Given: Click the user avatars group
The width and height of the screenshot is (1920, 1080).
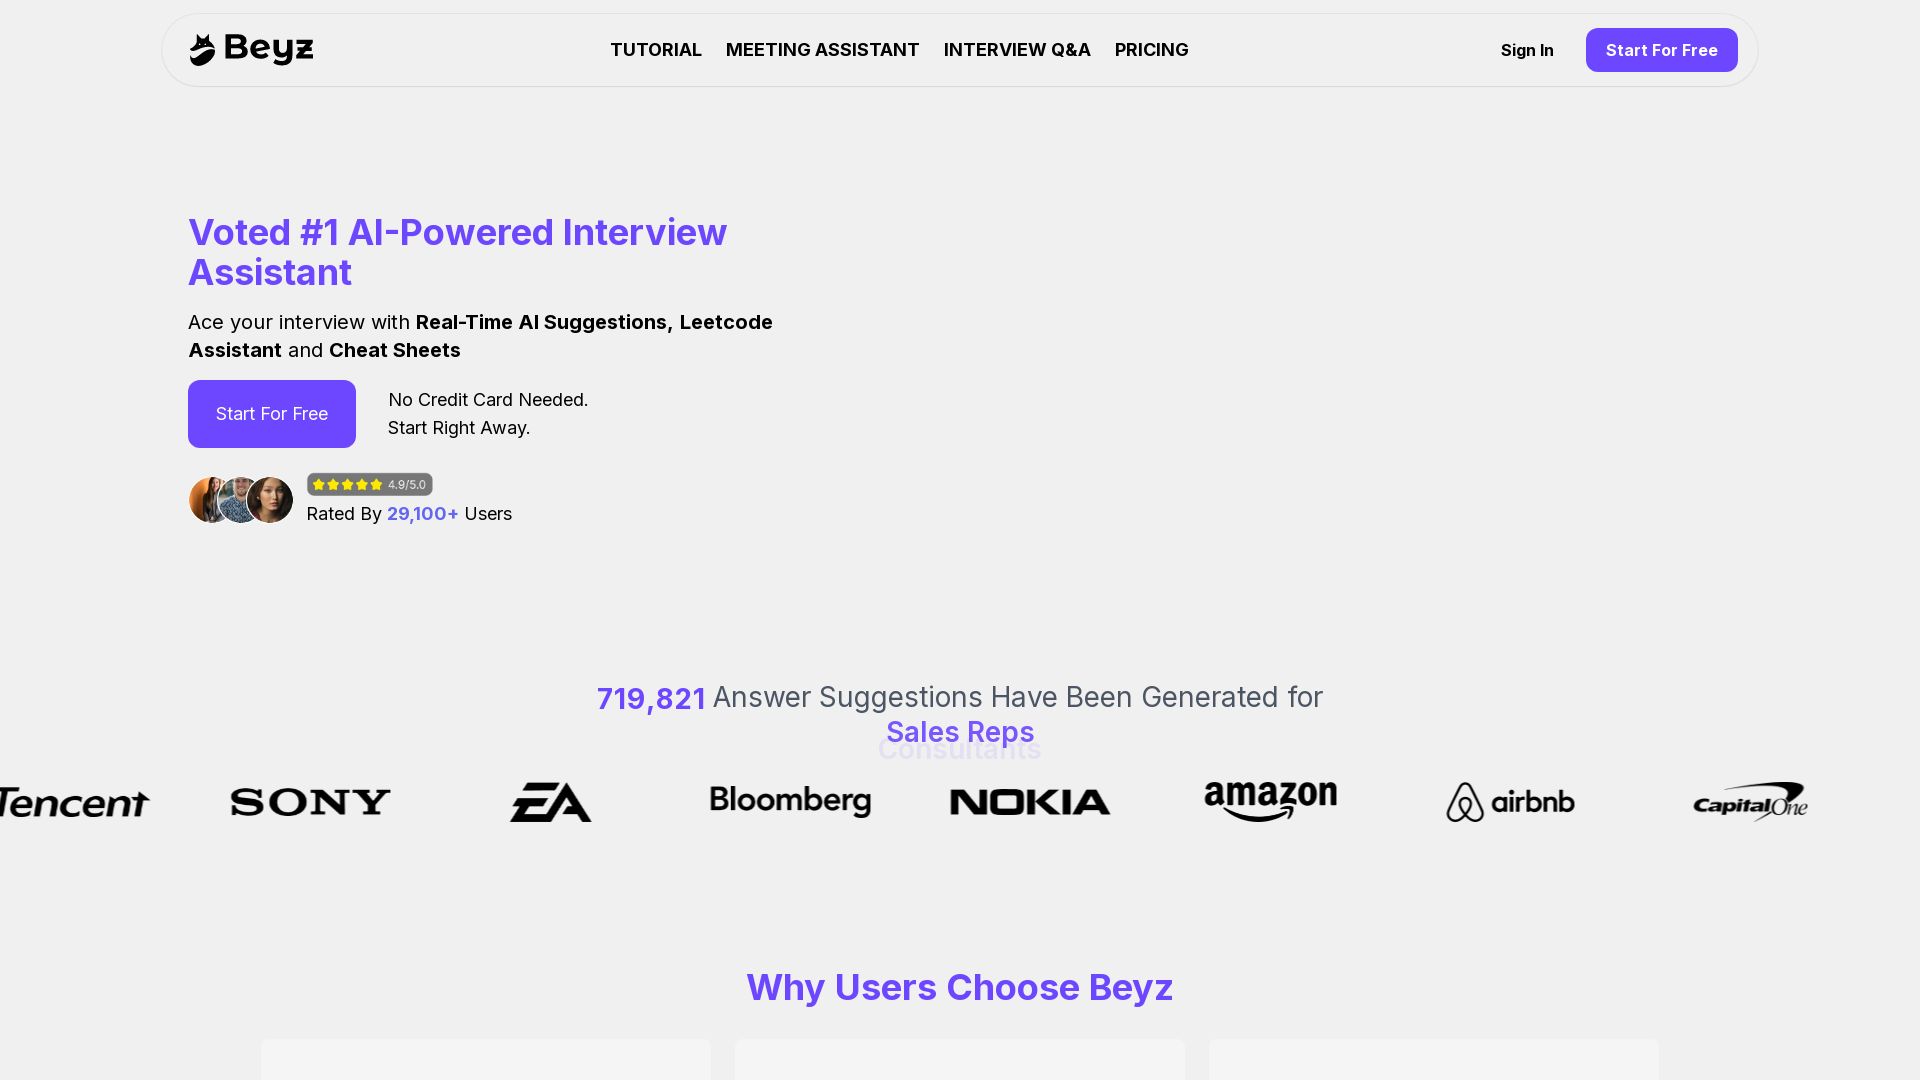Looking at the screenshot, I should [x=241, y=500].
